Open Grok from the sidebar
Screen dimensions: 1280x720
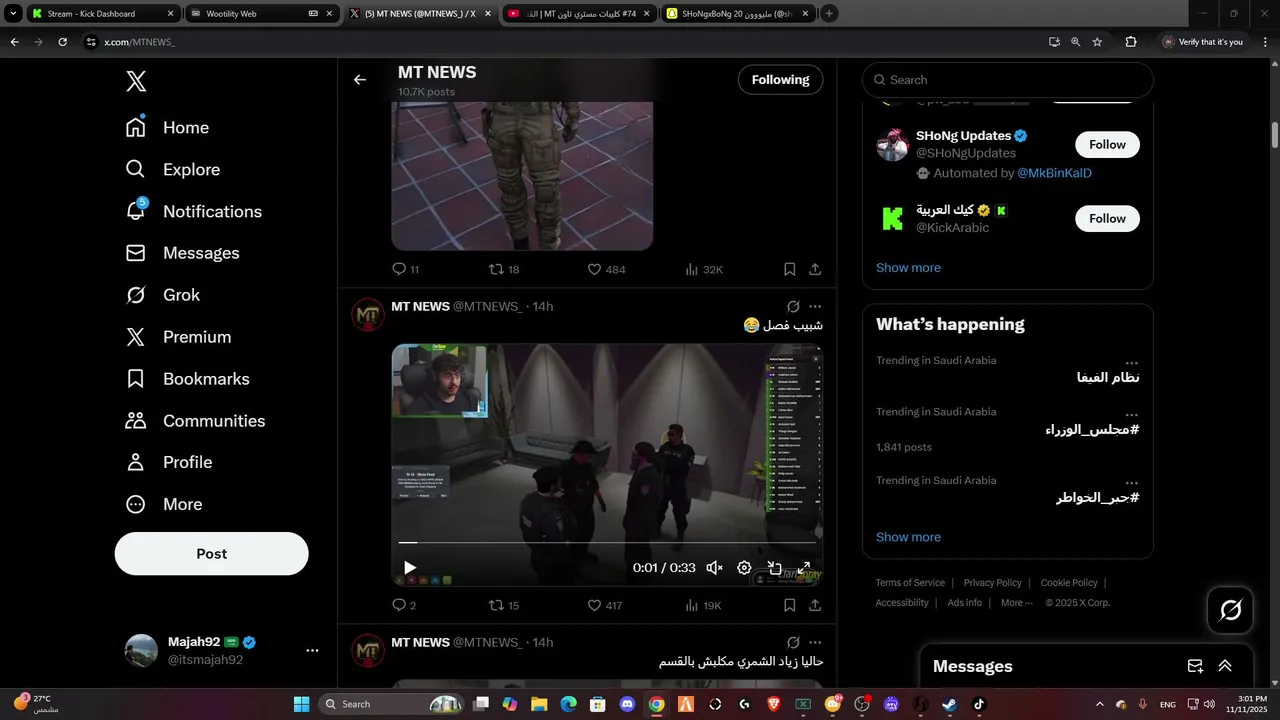(162, 295)
